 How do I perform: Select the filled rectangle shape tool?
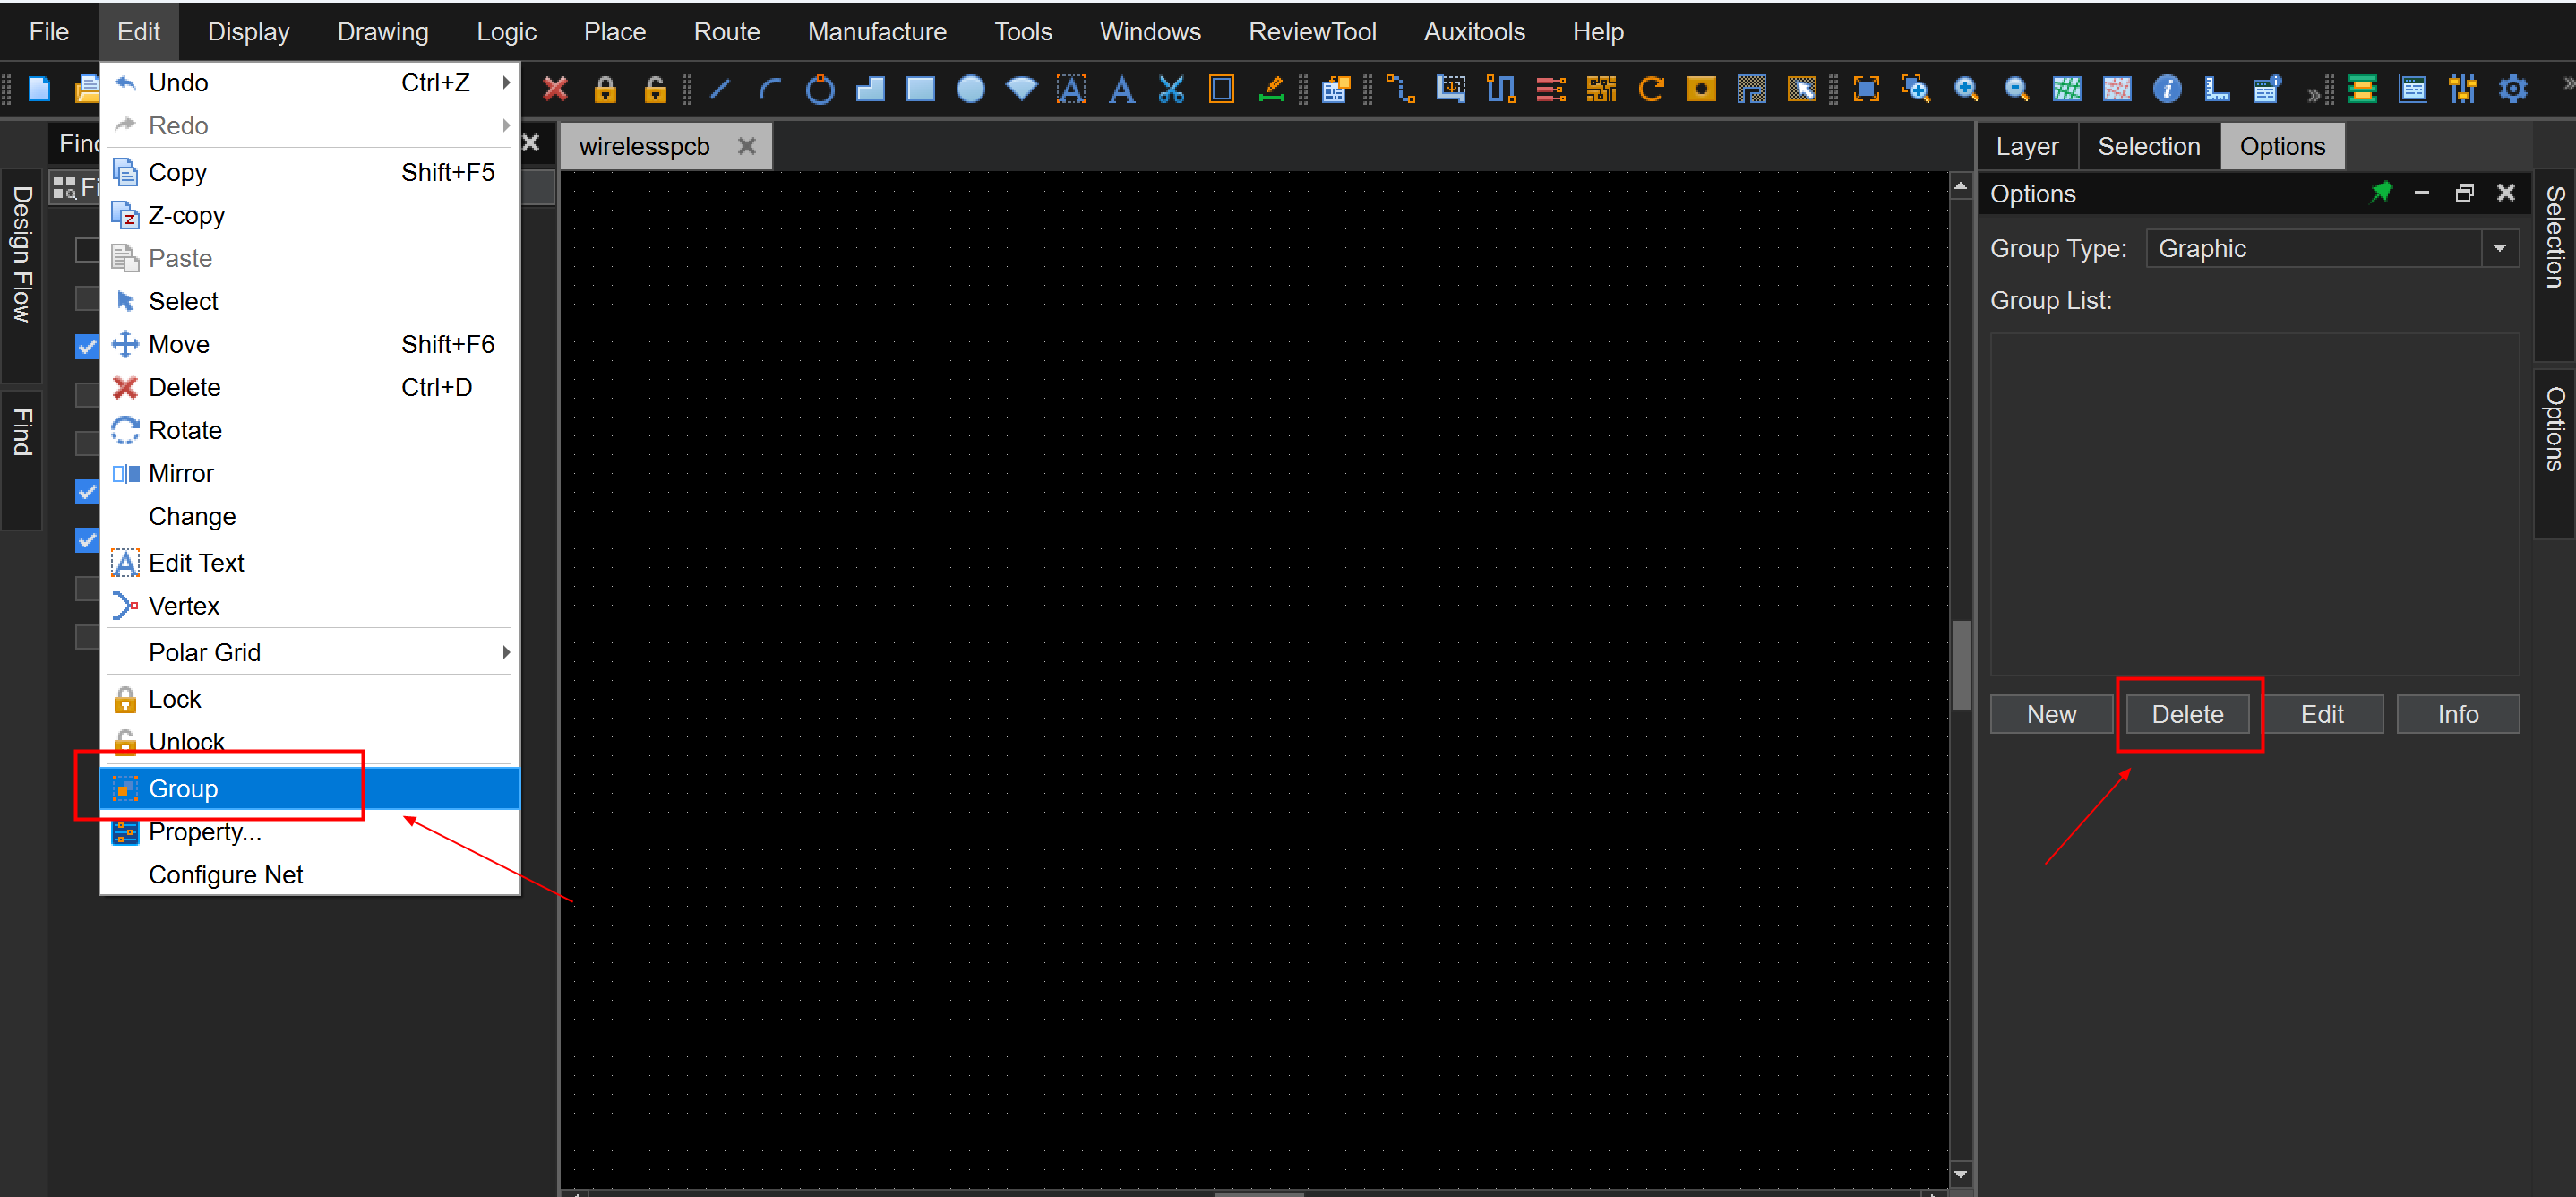click(920, 90)
